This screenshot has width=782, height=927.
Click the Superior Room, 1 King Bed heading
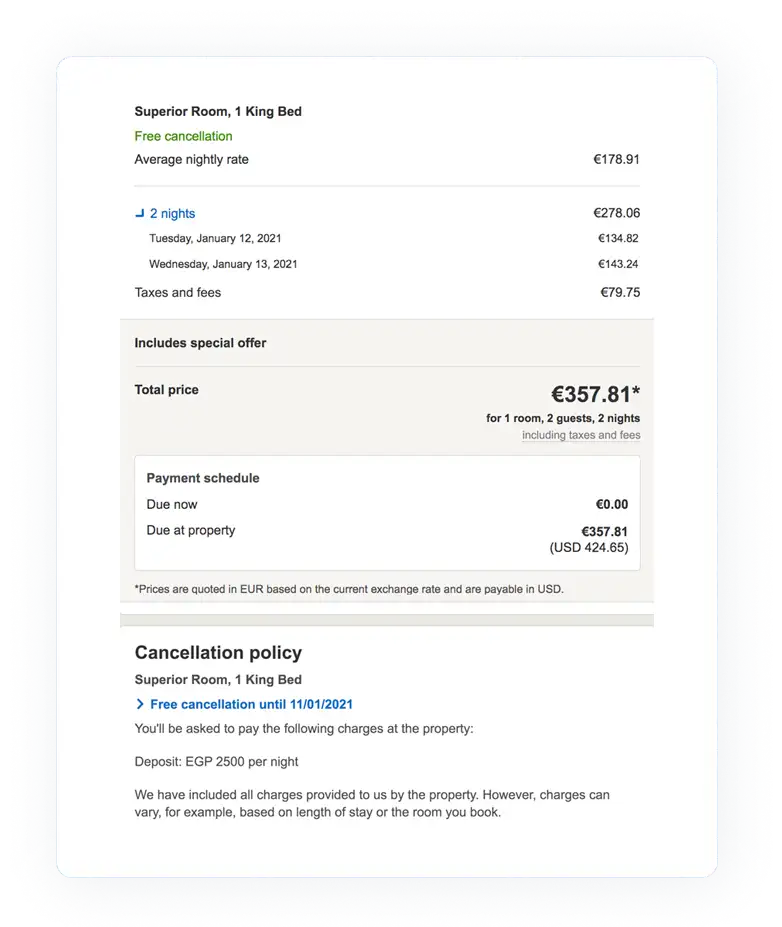218,111
